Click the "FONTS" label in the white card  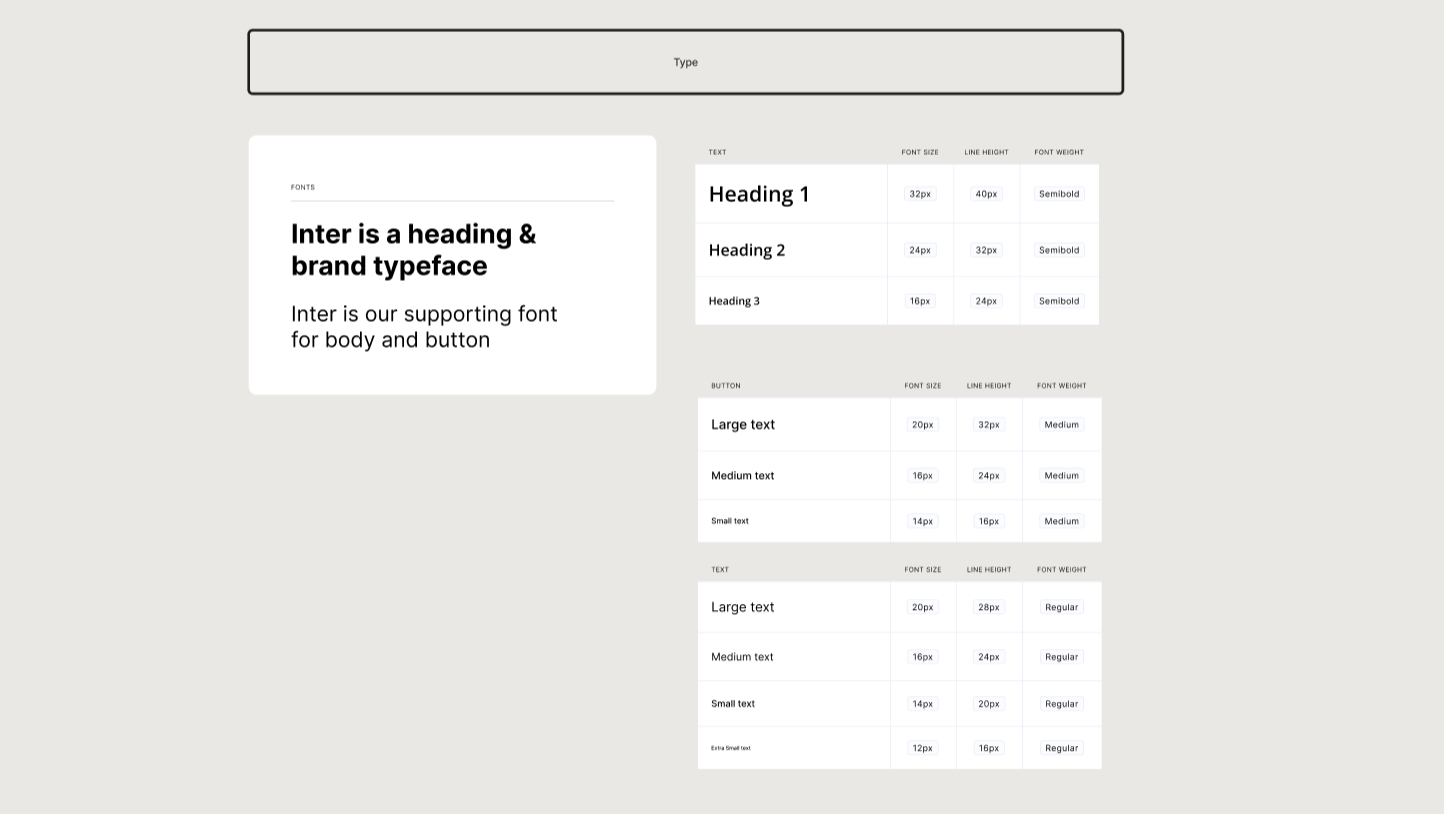tap(303, 187)
